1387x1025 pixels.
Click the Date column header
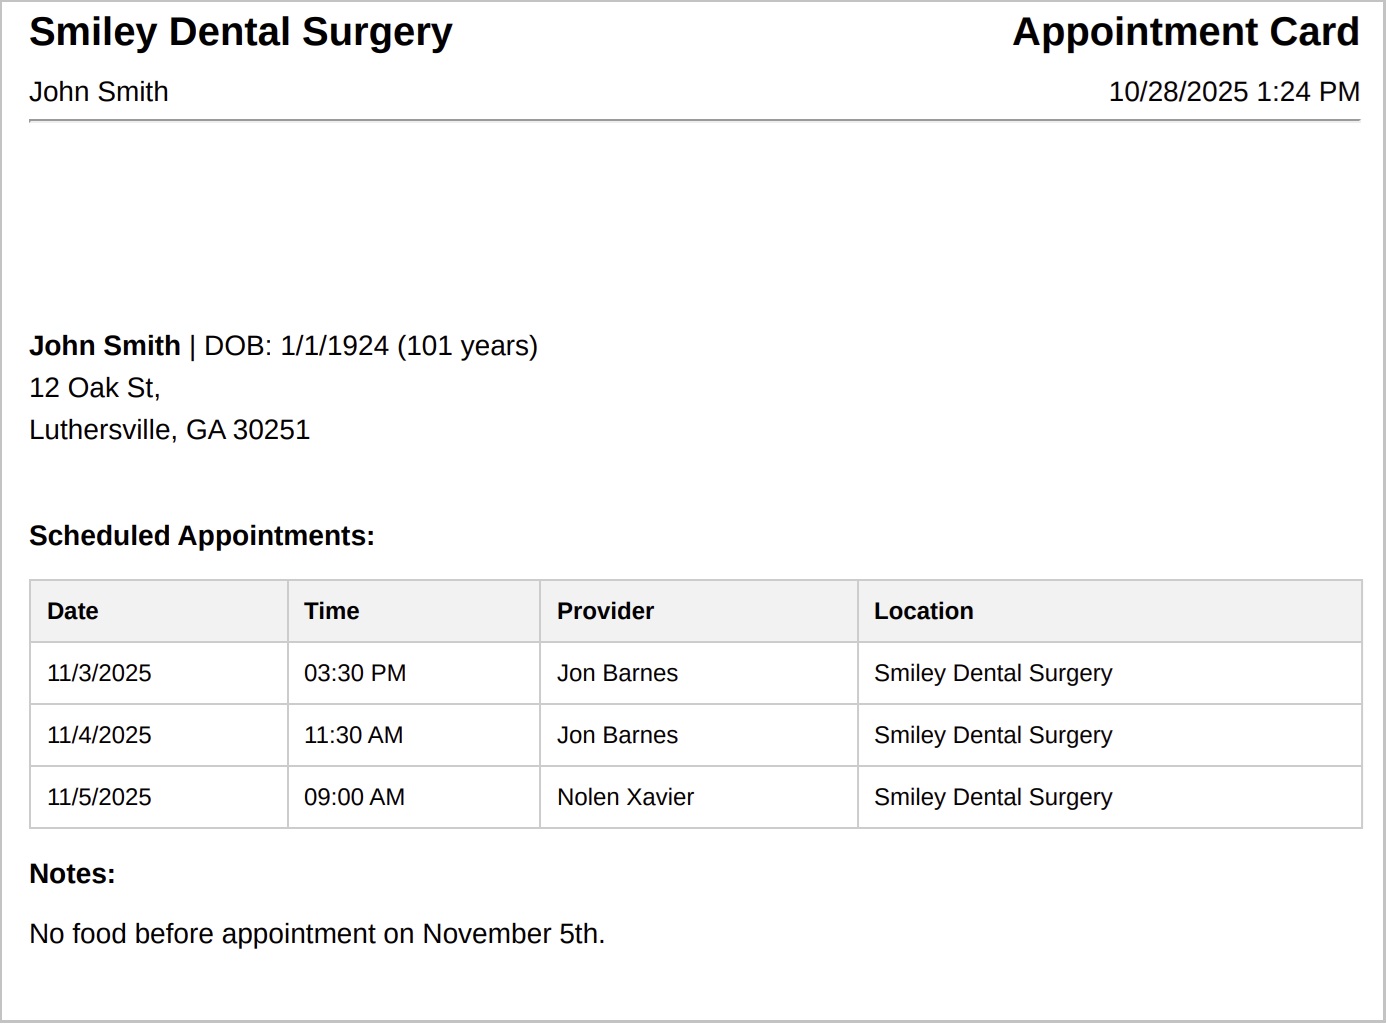click(x=73, y=611)
